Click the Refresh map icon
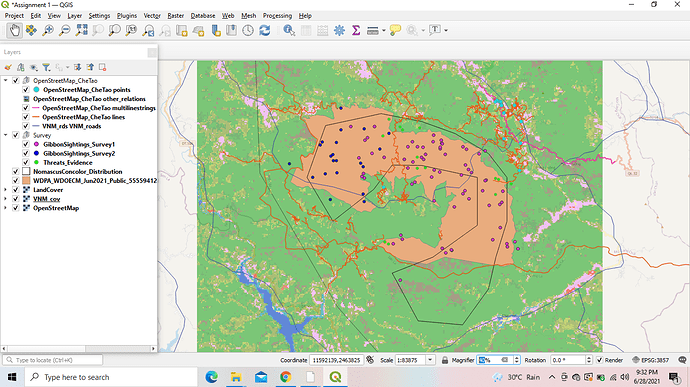The width and height of the screenshot is (690, 387). (x=264, y=30)
